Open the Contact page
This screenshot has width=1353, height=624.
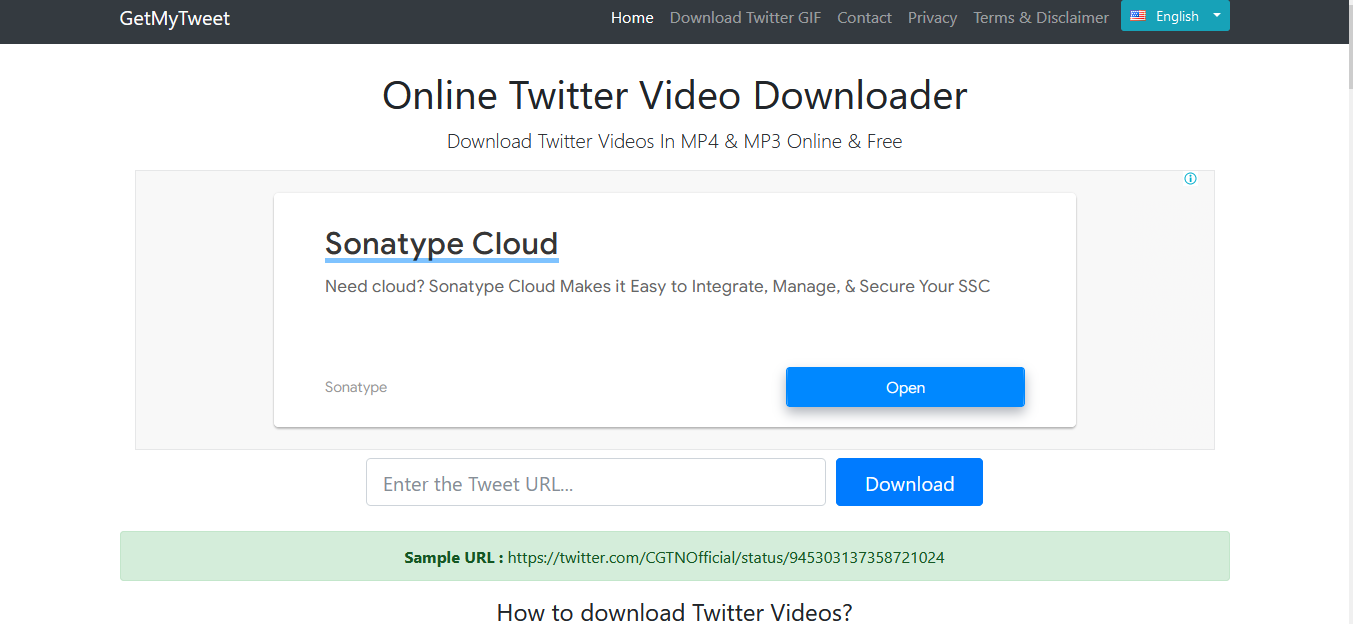pos(864,17)
